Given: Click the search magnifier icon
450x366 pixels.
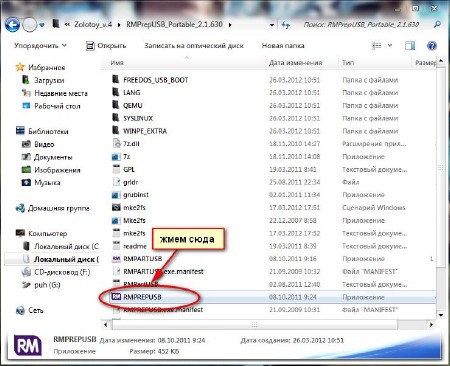Looking at the screenshot, I should coord(437,24).
